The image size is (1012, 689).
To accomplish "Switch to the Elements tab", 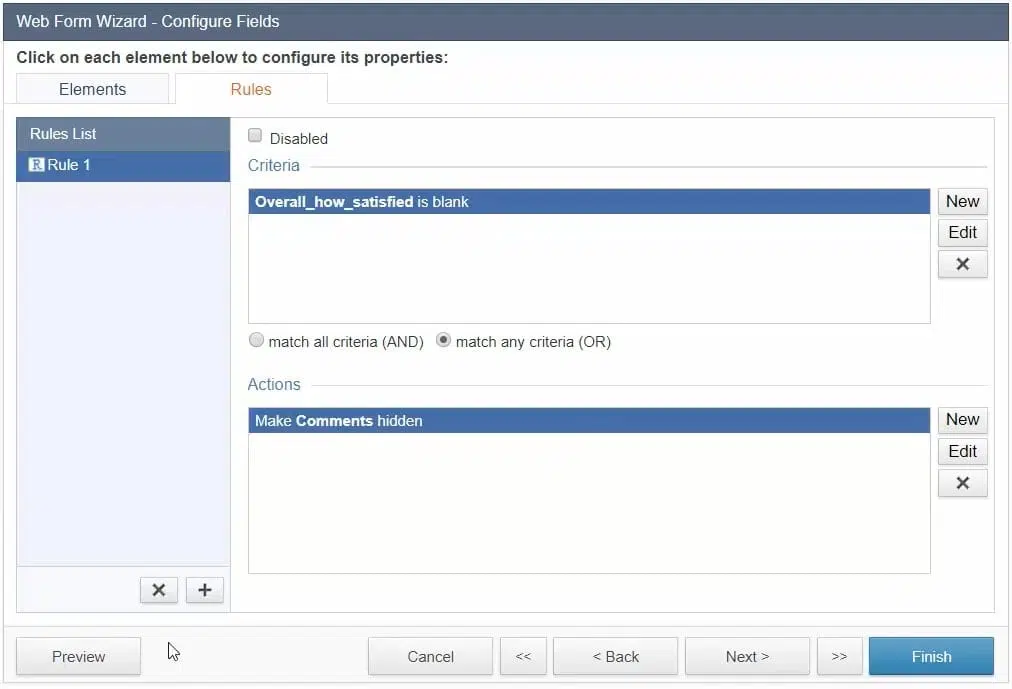I will click(92, 89).
